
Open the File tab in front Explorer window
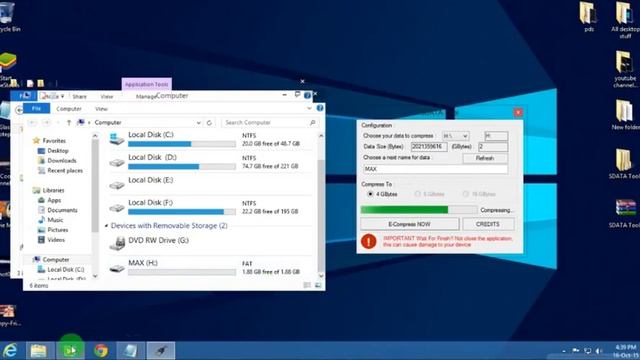pyautogui.click(x=36, y=108)
